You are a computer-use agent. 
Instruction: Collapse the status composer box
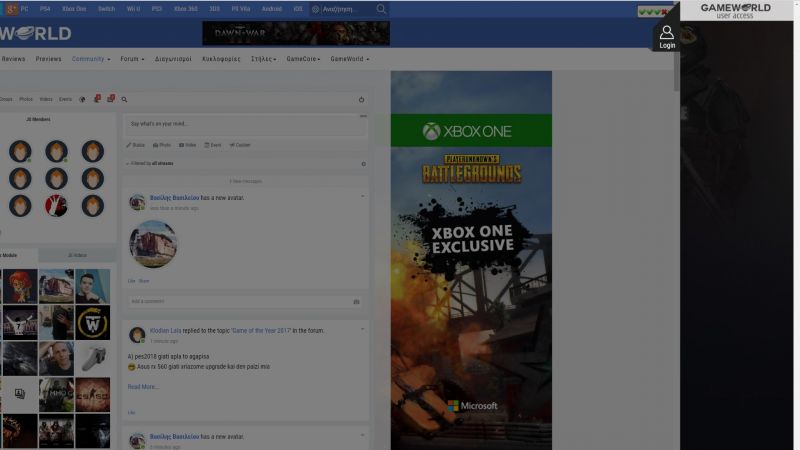(363, 116)
